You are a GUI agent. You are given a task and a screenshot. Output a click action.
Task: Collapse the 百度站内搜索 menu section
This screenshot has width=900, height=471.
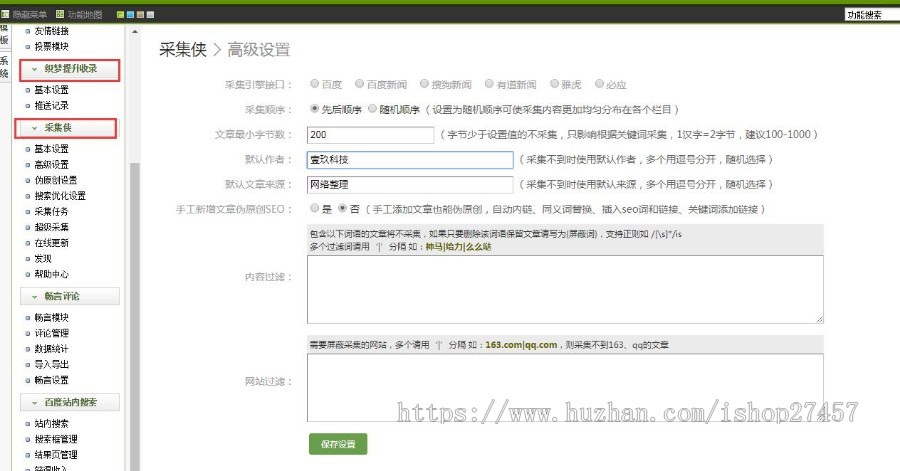tap(69, 403)
